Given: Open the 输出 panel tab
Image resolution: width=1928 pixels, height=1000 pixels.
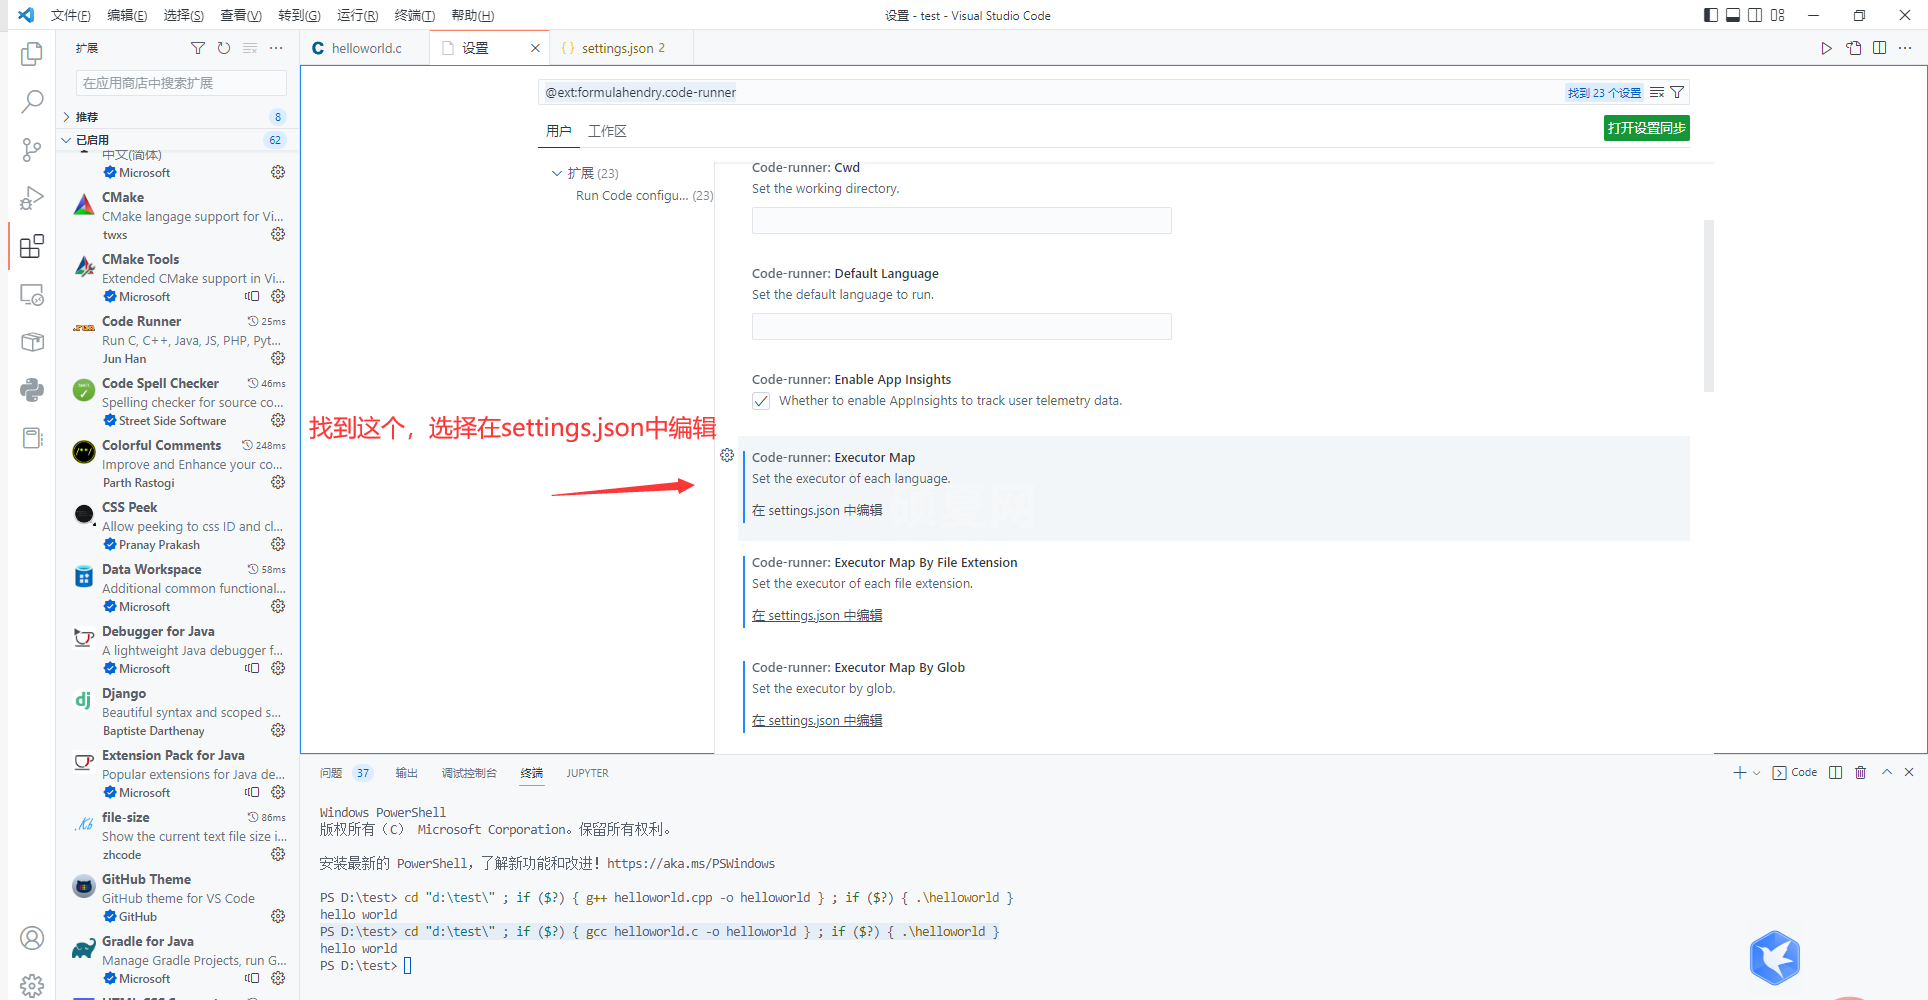Looking at the screenshot, I should 406,773.
